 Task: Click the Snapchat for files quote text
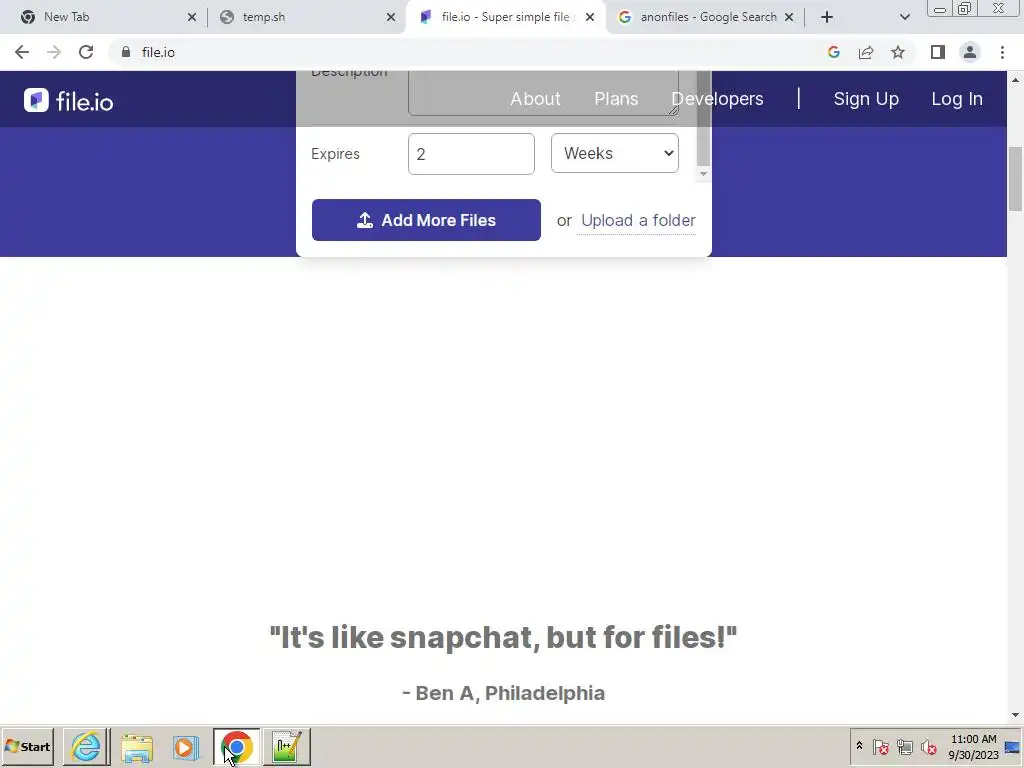(503, 637)
